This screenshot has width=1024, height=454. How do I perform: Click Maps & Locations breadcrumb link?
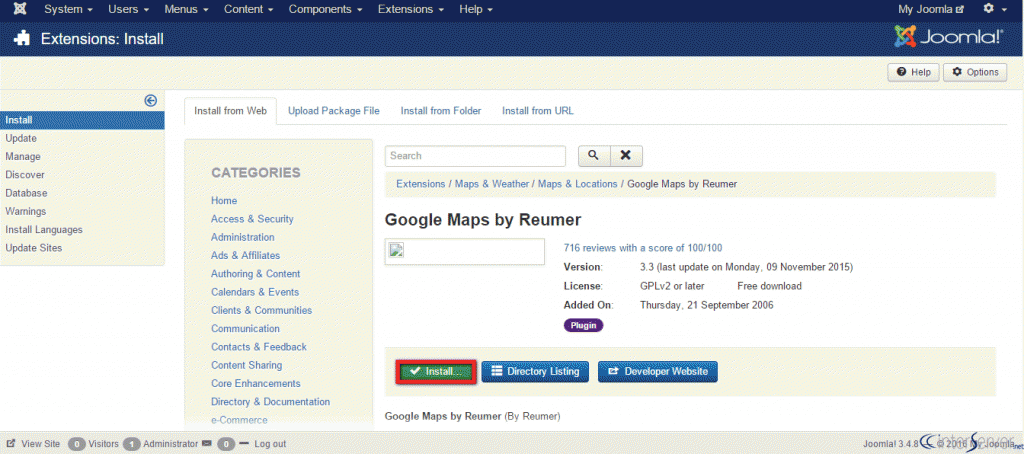click(x=577, y=184)
